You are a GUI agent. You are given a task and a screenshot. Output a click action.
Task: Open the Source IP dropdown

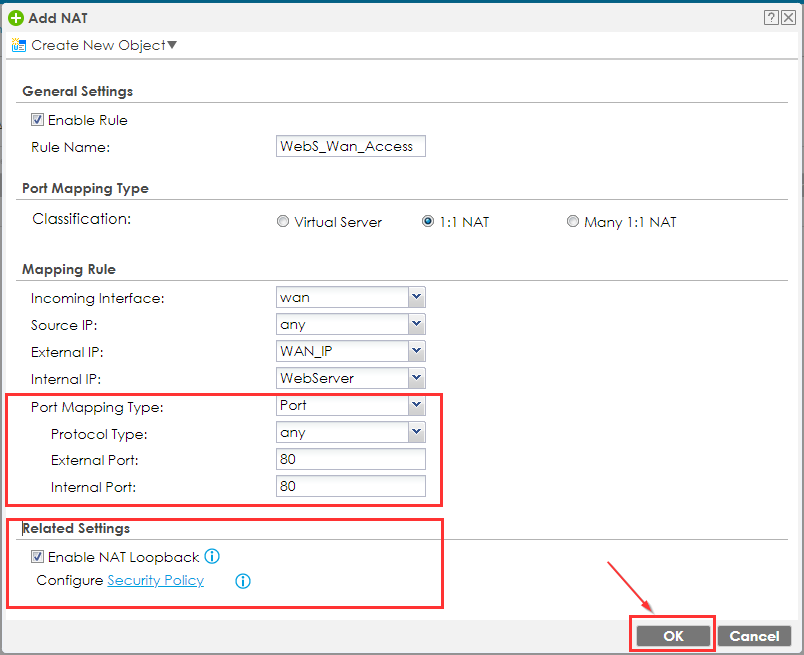416,324
